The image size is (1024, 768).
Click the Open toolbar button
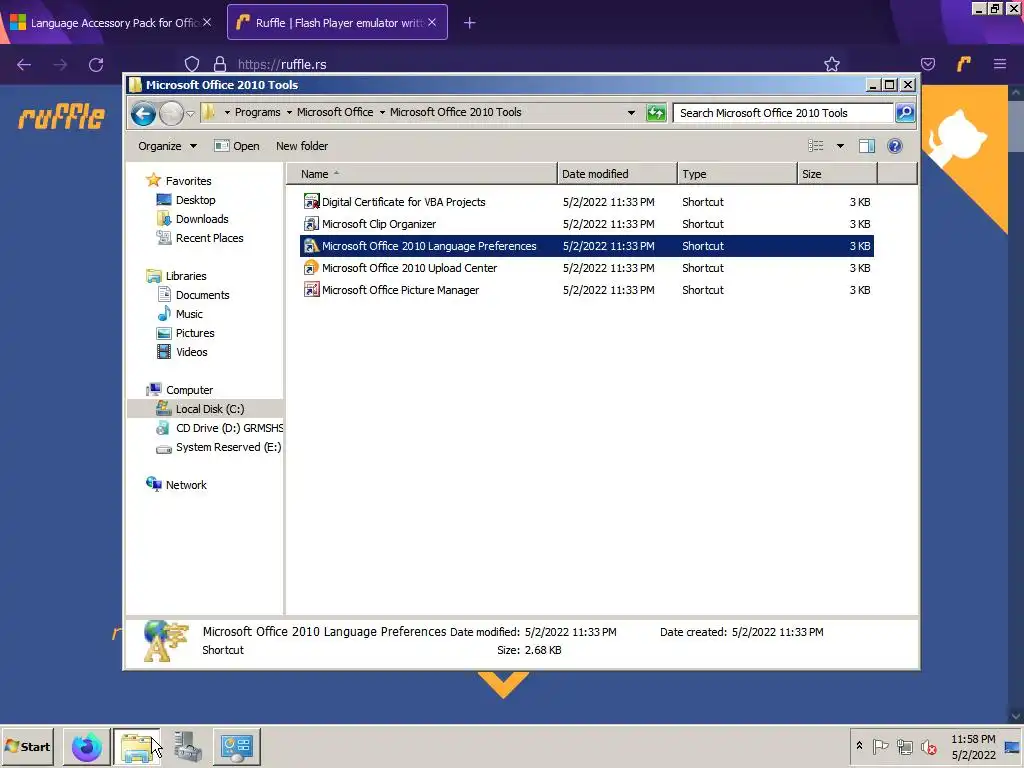(x=236, y=146)
